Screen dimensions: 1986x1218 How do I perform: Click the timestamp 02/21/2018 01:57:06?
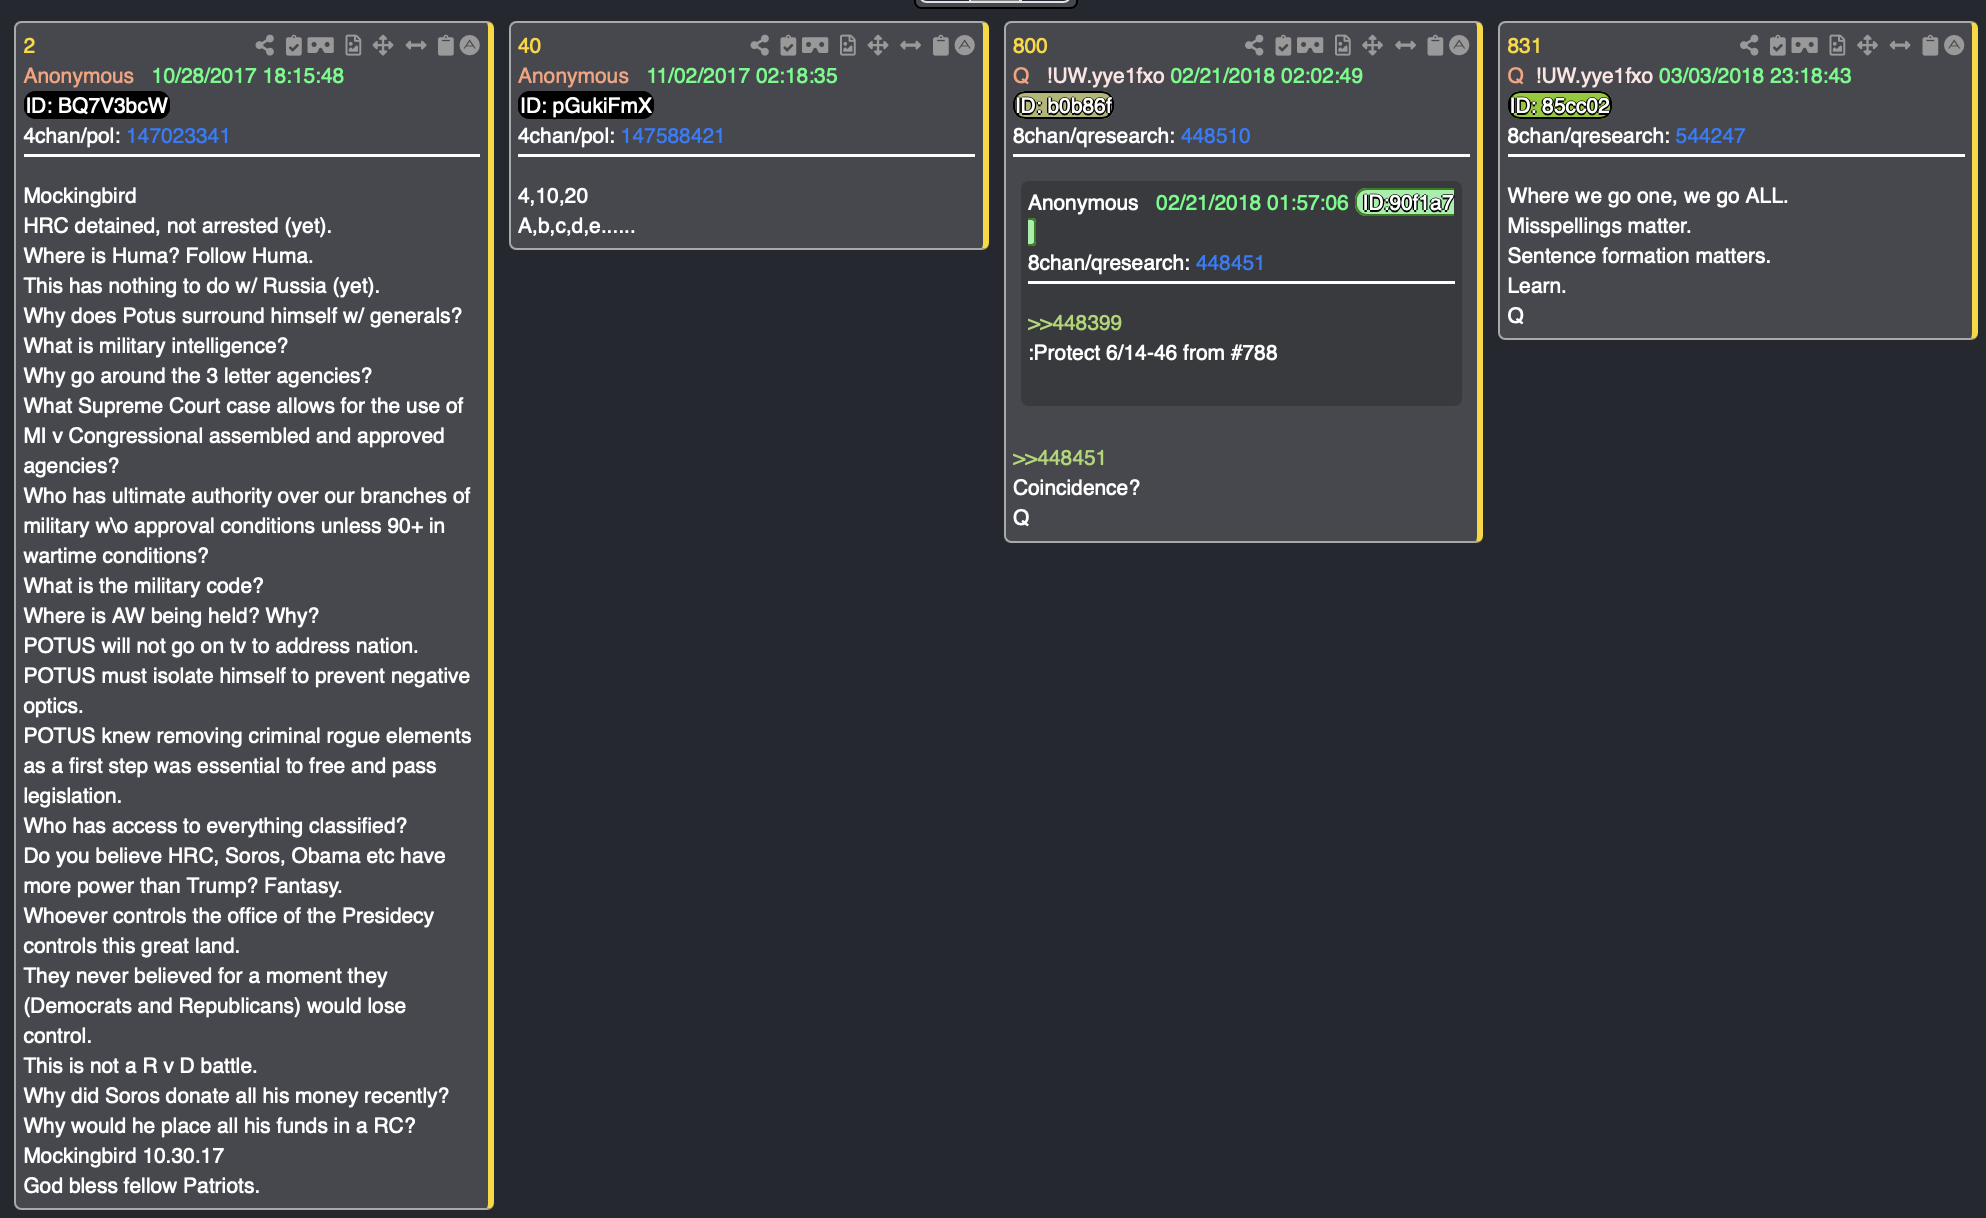point(1252,203)
